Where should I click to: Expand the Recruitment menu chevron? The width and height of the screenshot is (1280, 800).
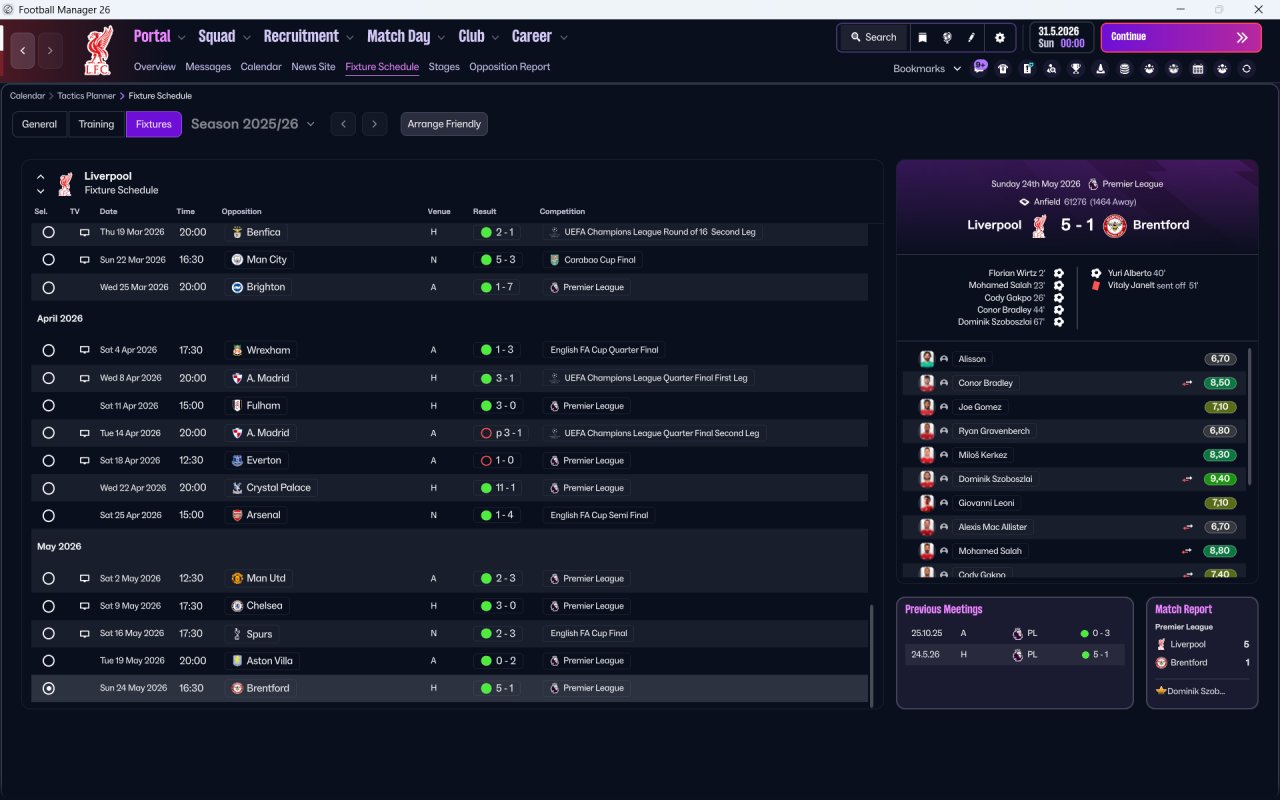click(350, 38)
